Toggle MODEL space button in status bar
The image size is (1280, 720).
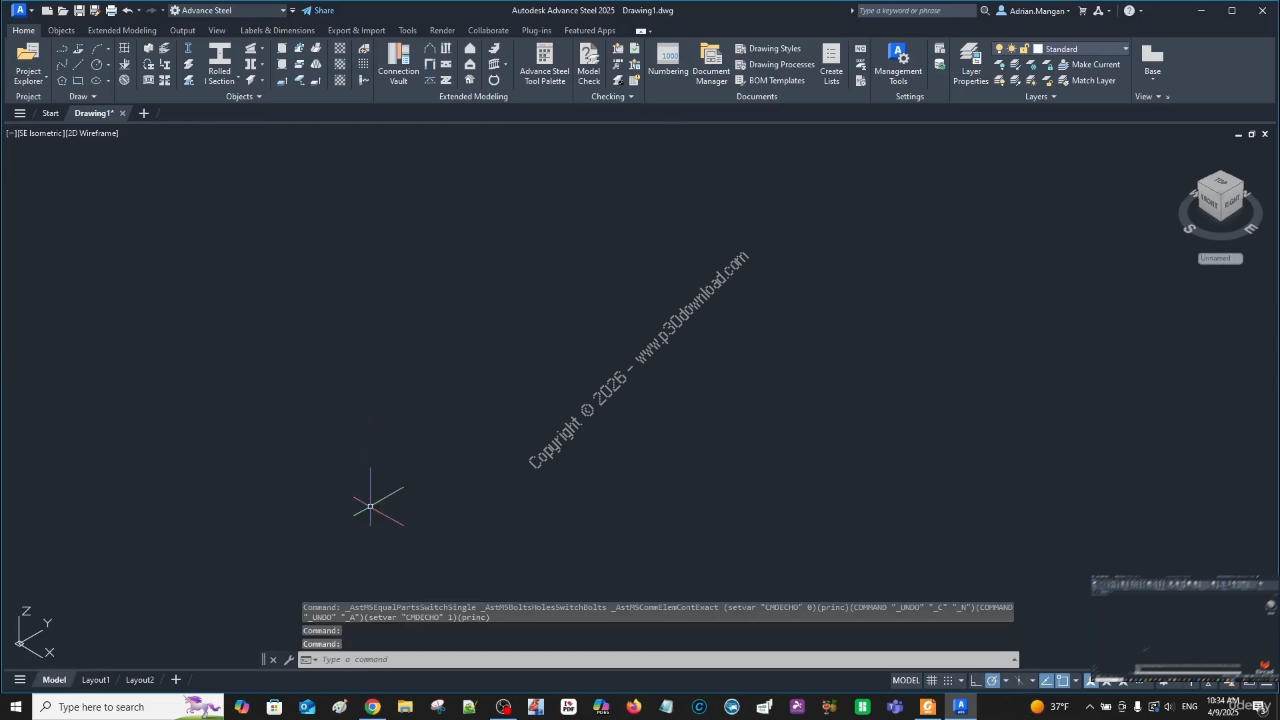point(906,681)
